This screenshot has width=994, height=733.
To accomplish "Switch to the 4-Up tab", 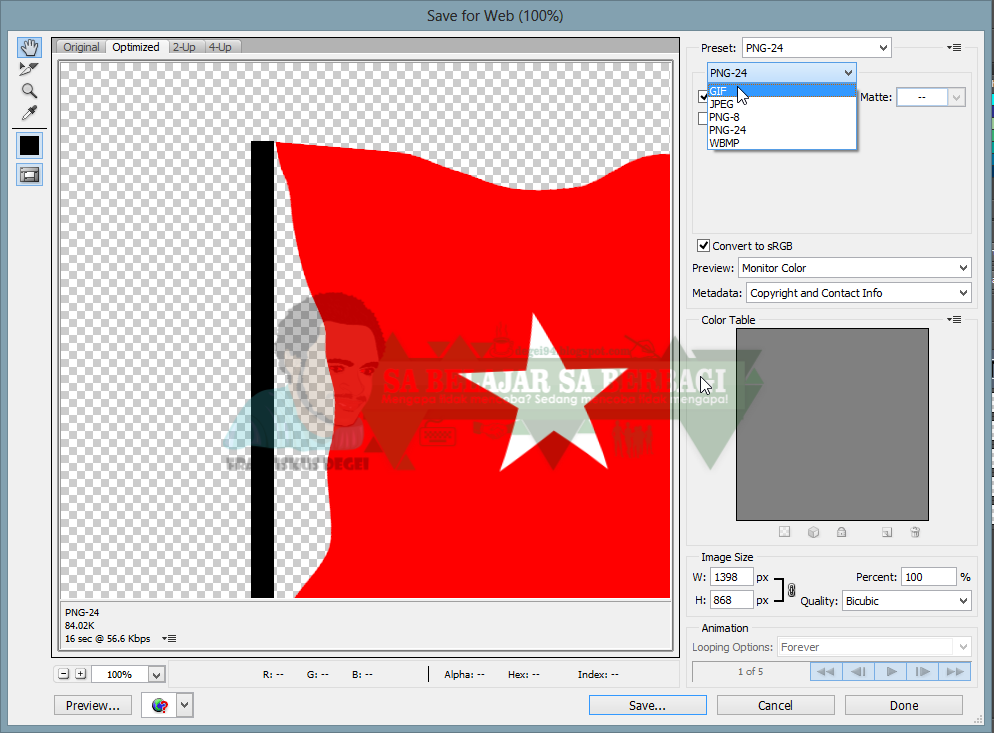I will click(x=221, y=47).
